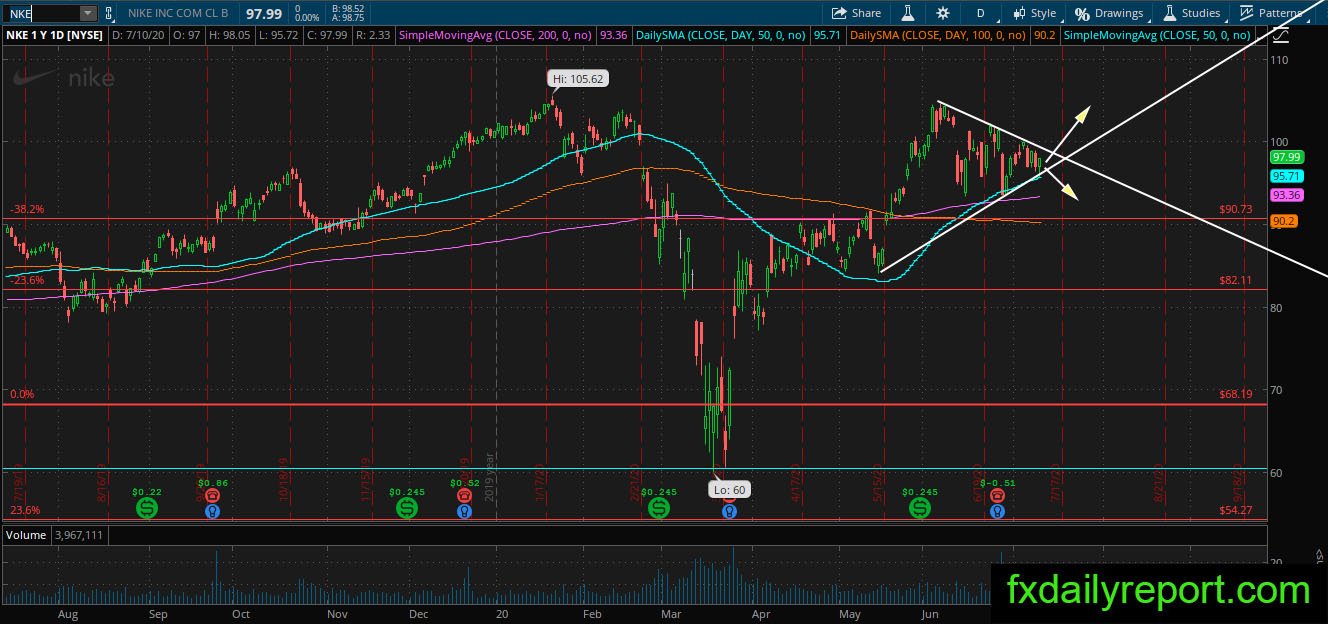Click the -23.6% Fibonacci label
This screenshot has height=624, width=1328.
26,281
